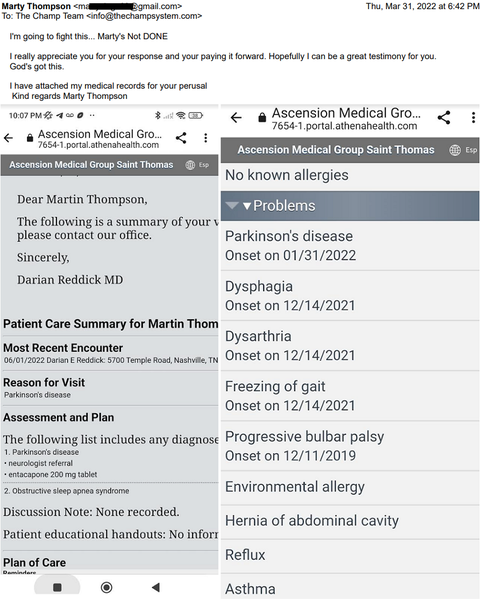Select Asthma problem entry

point(350,587)
